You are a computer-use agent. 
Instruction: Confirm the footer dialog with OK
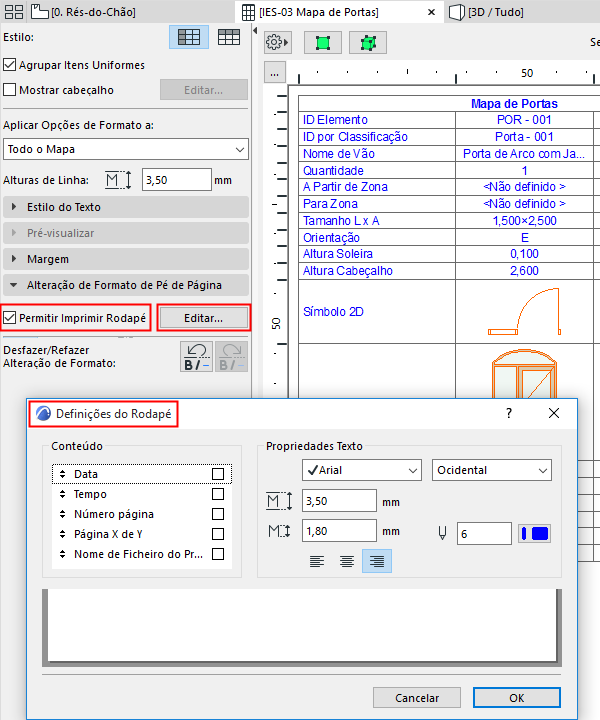516,698
